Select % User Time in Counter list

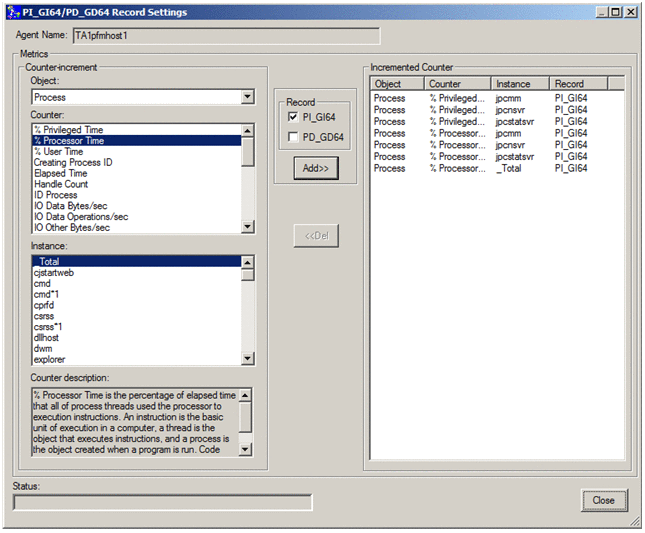point(58,152)
